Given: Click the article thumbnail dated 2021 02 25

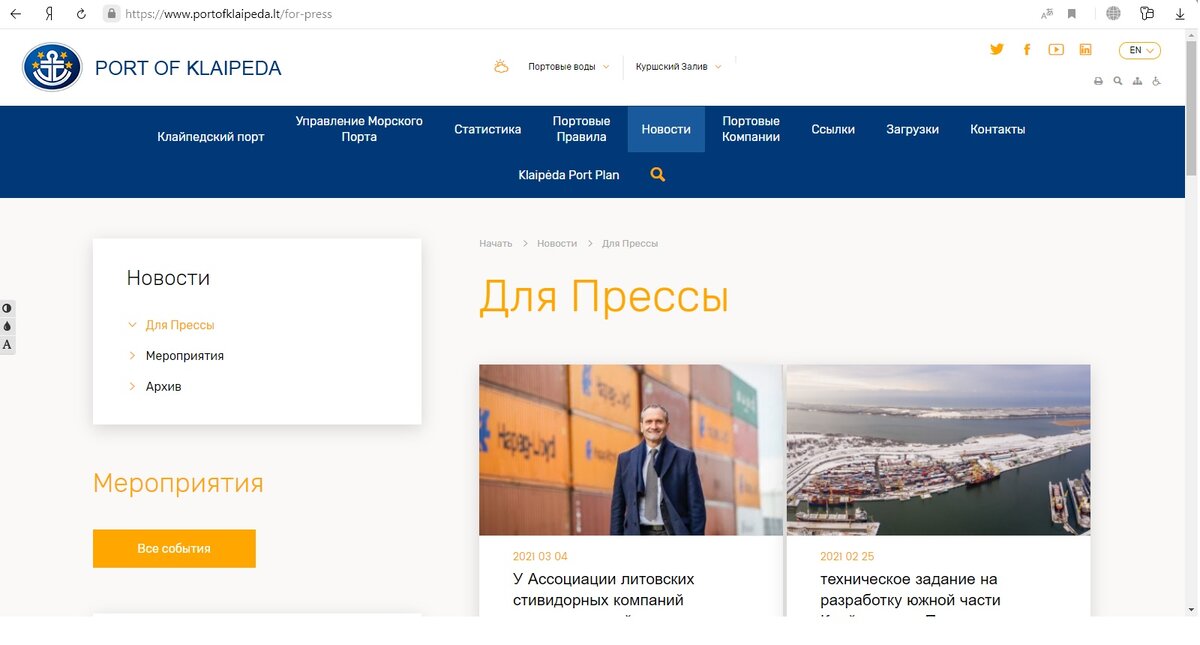Looking at the screenshot, I should (937, 449).
